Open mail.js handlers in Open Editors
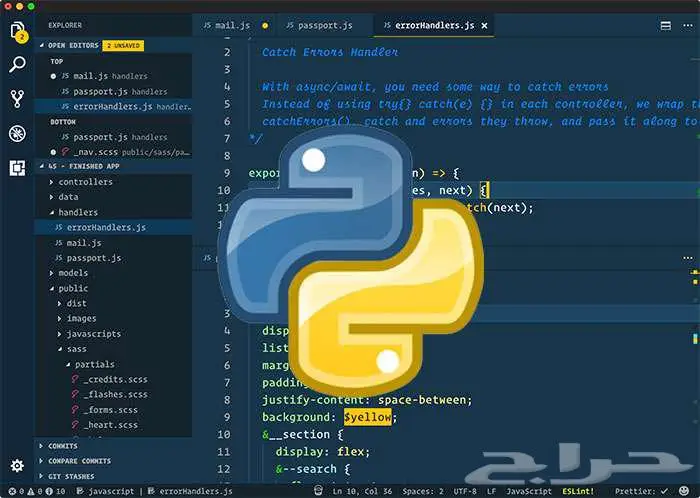The height and width of the screenshot is (498, 700). click(x=113, y=76)
